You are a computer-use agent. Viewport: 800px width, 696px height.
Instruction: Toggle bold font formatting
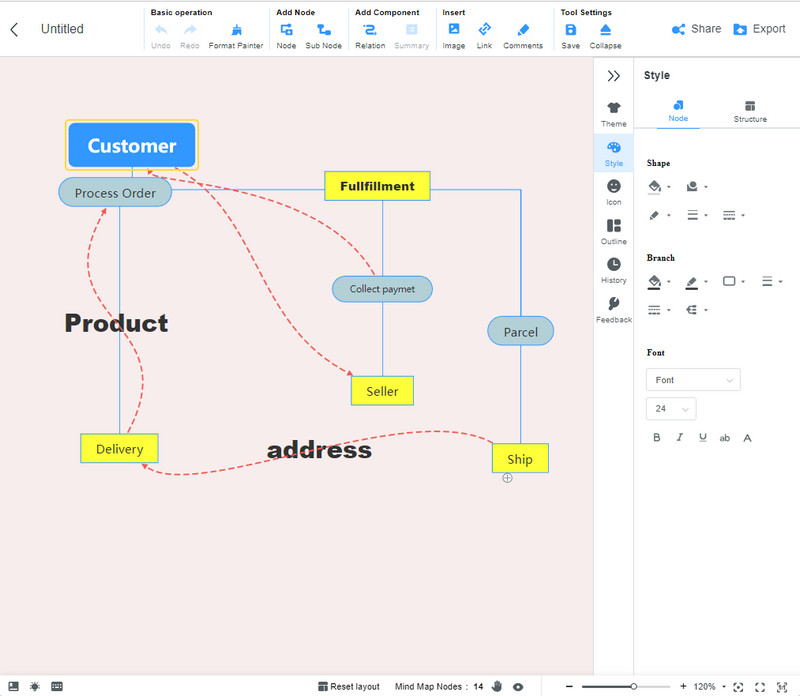pos(657,438)
